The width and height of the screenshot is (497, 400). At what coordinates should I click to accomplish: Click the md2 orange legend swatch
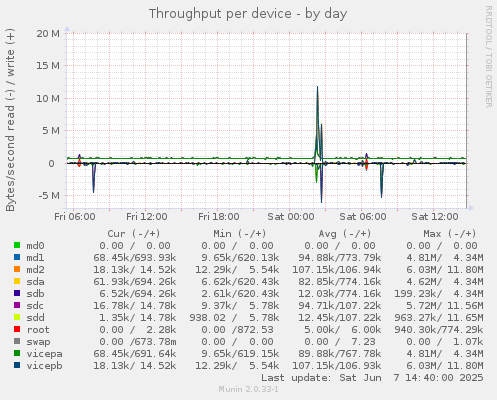coord(17,269)
